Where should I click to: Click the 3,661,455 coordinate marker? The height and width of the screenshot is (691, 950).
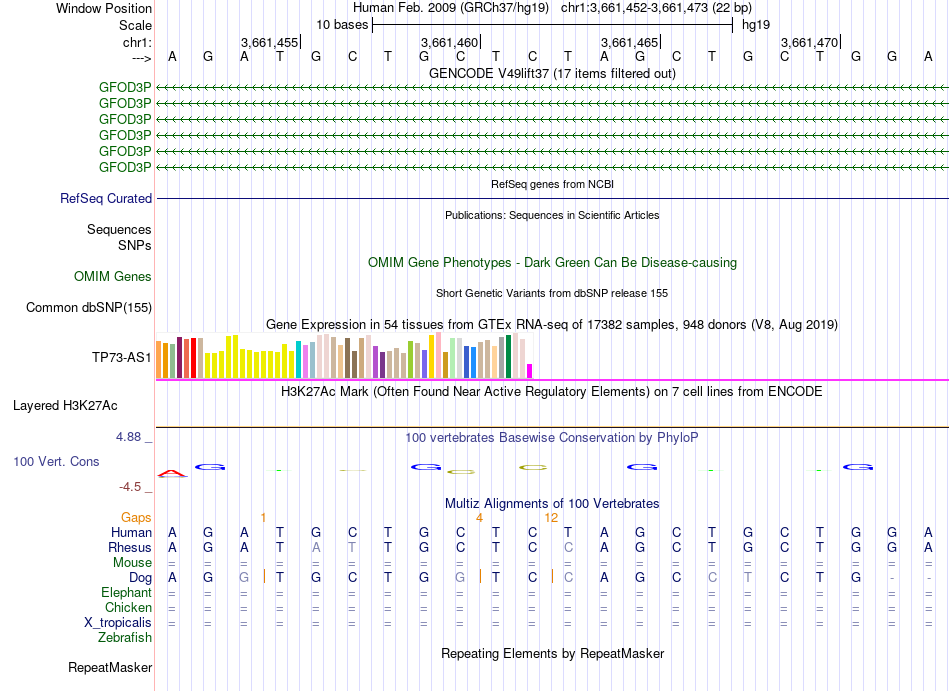pyautogui.click(x=270, y=42)
